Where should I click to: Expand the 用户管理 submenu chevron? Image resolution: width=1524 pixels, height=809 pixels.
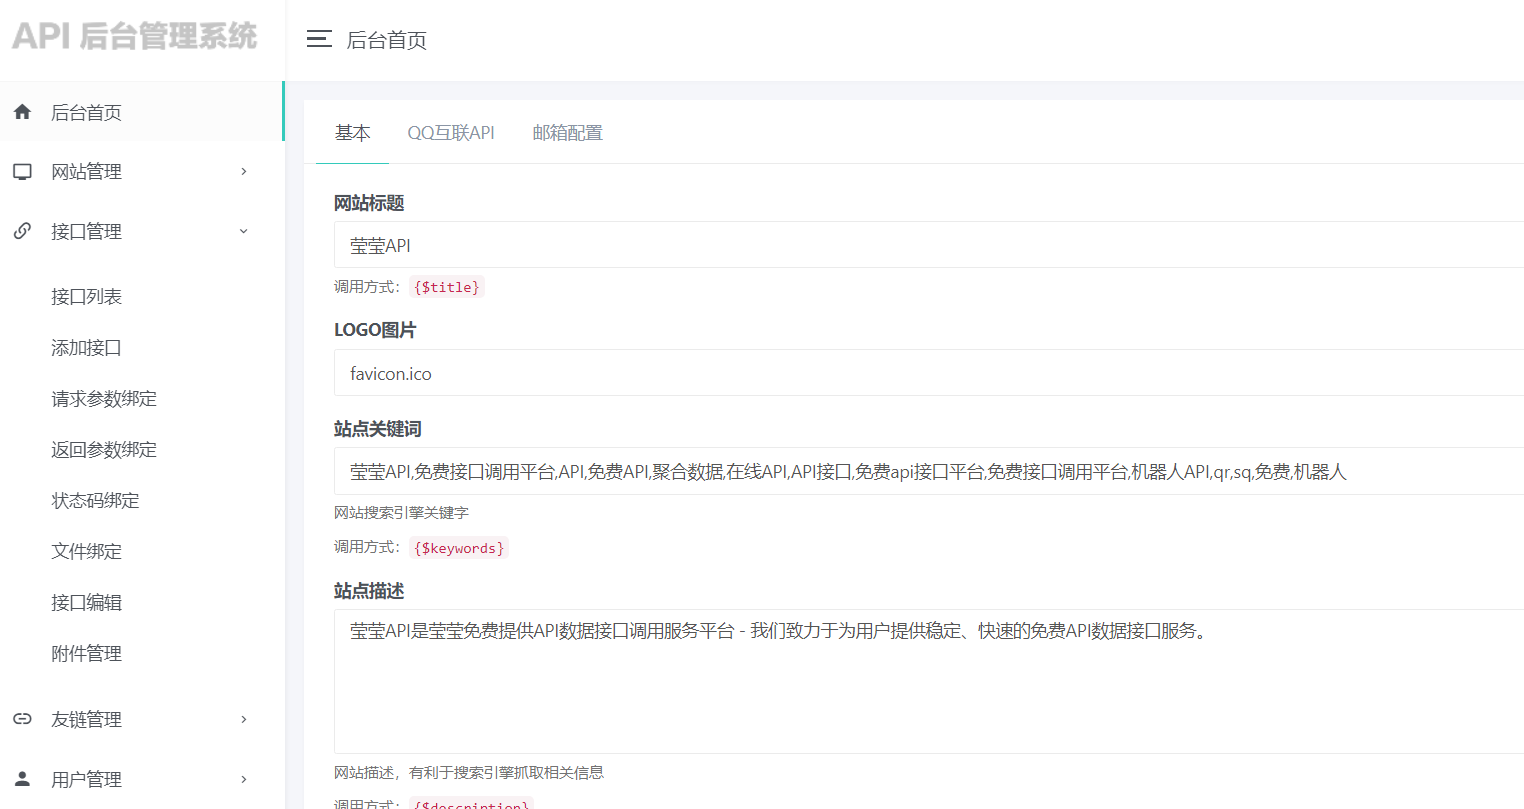pyautogui.click(x=244, y=779)
